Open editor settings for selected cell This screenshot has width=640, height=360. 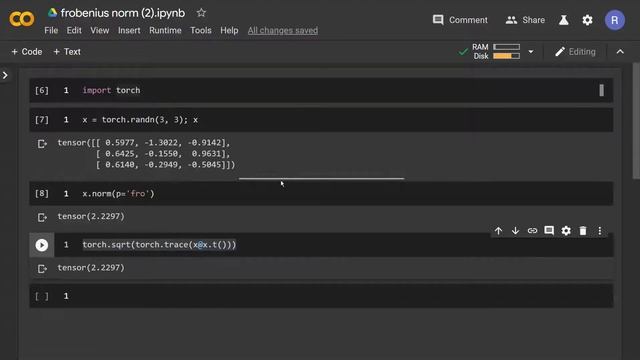566,231
